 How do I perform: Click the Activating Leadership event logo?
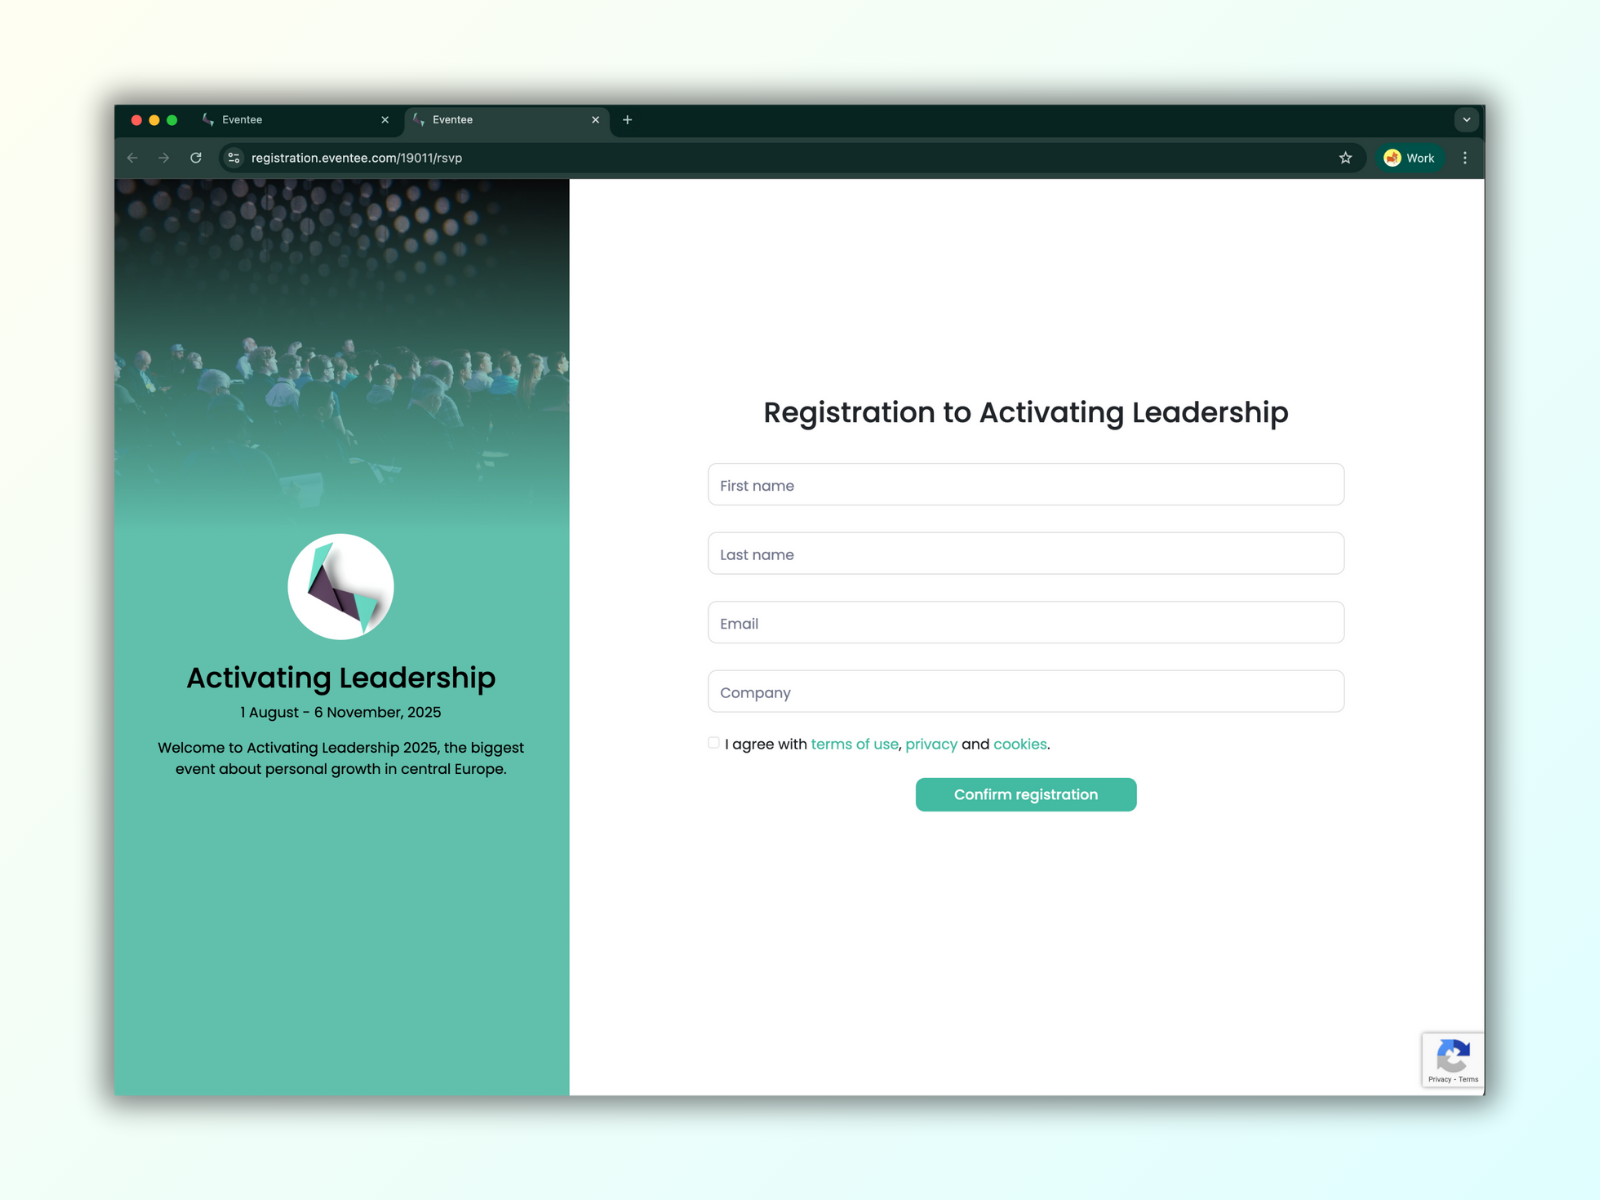coord(341,587)
